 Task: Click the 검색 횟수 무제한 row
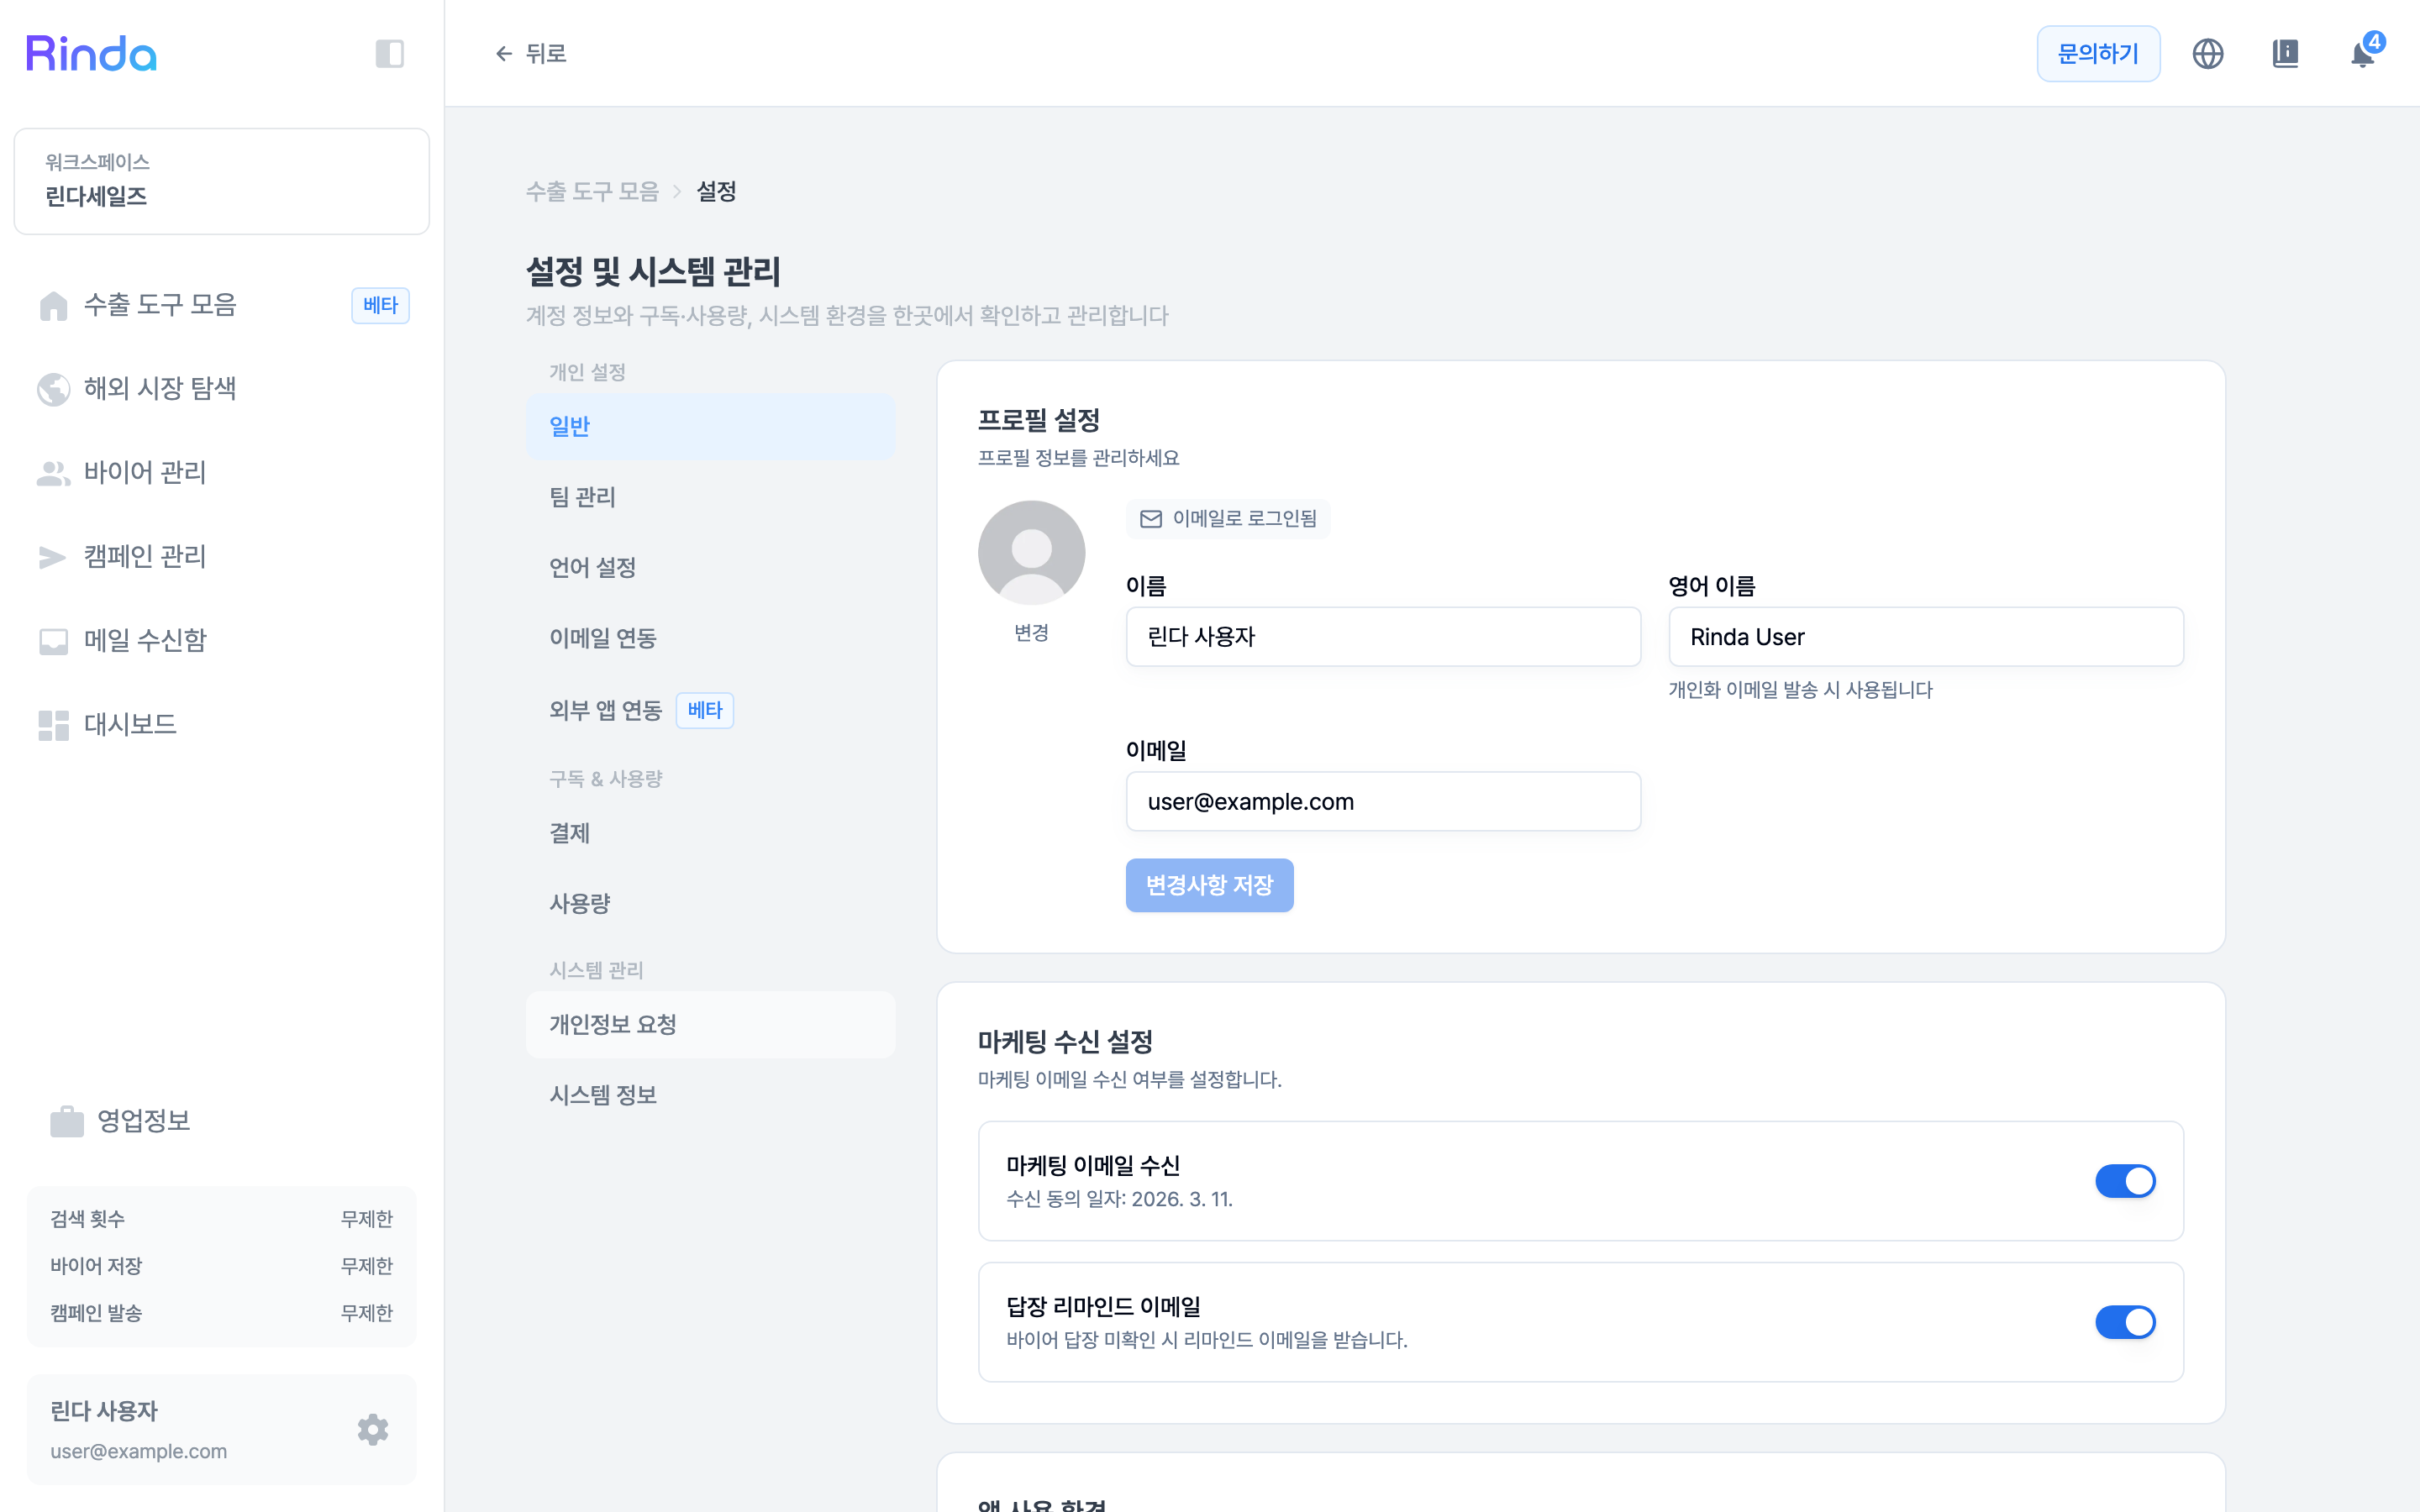pyautogui.click(x=221, y=1219)
